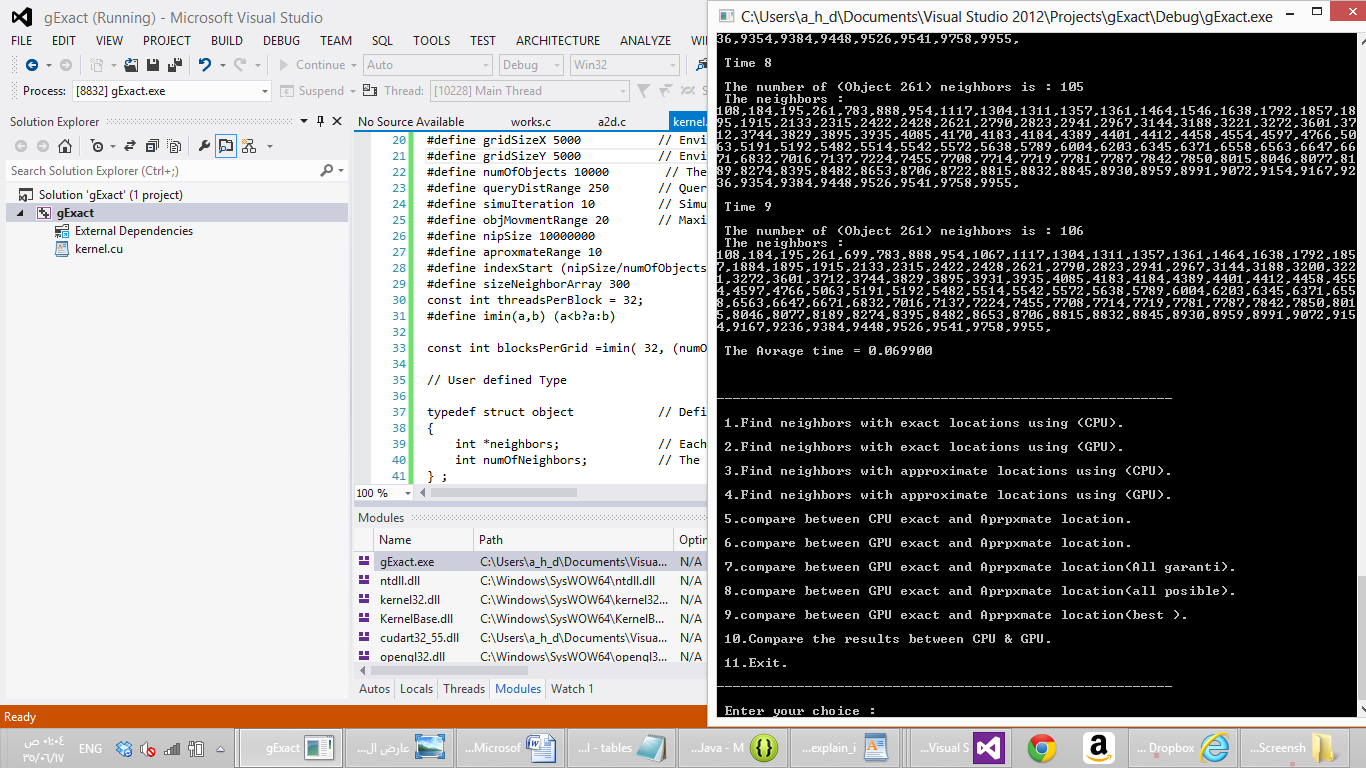Switch to the Watch 1 bottom tab
1366x768 pixels.
point(572,688)
